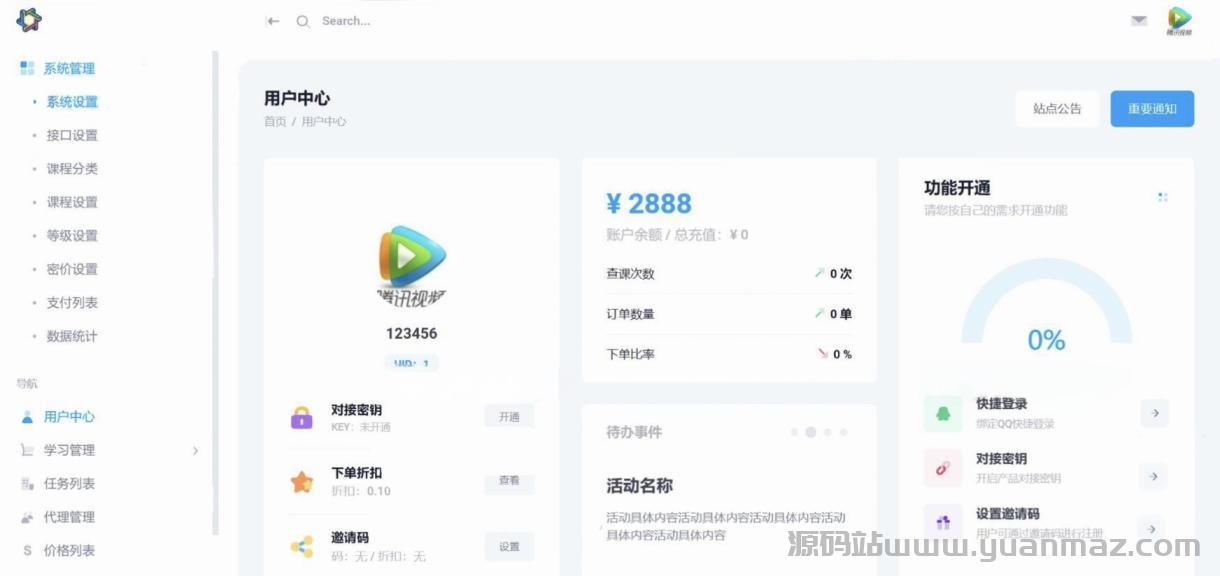Click the purple lock icon for 对接密钥
This screenshot has height=576, width=1220.
pos(302,417)
